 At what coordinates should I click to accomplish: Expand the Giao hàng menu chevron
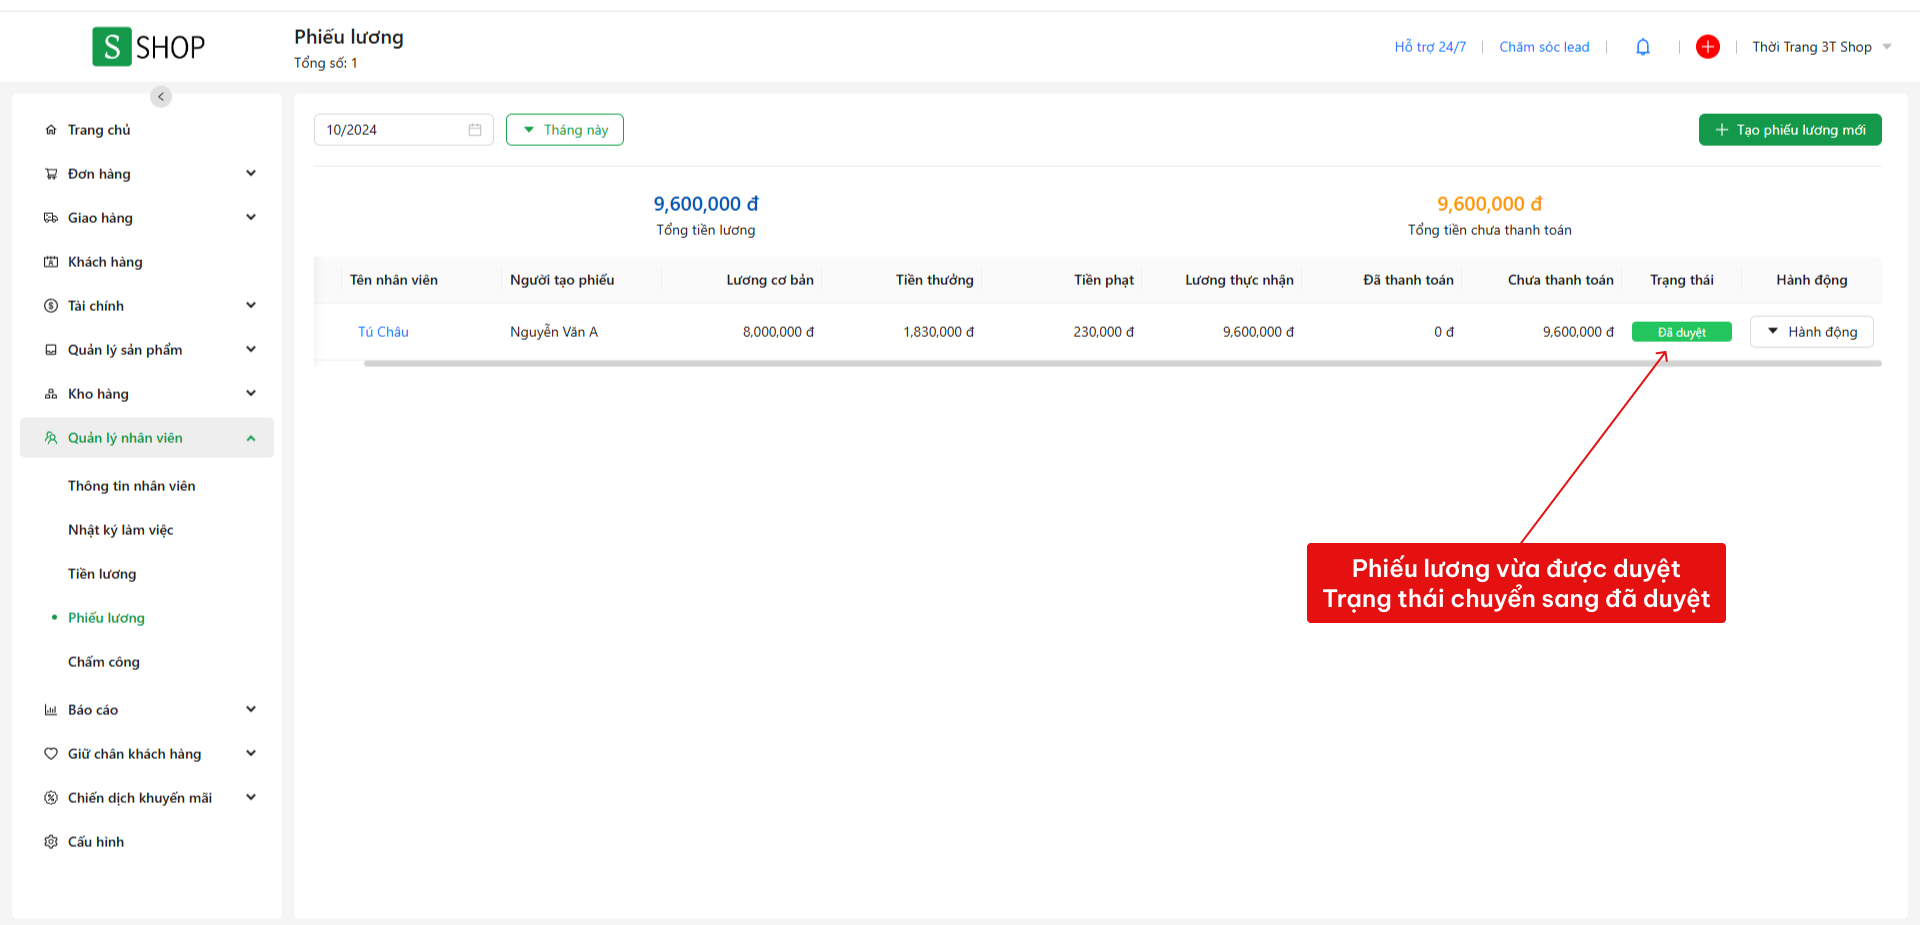[251, 218]
